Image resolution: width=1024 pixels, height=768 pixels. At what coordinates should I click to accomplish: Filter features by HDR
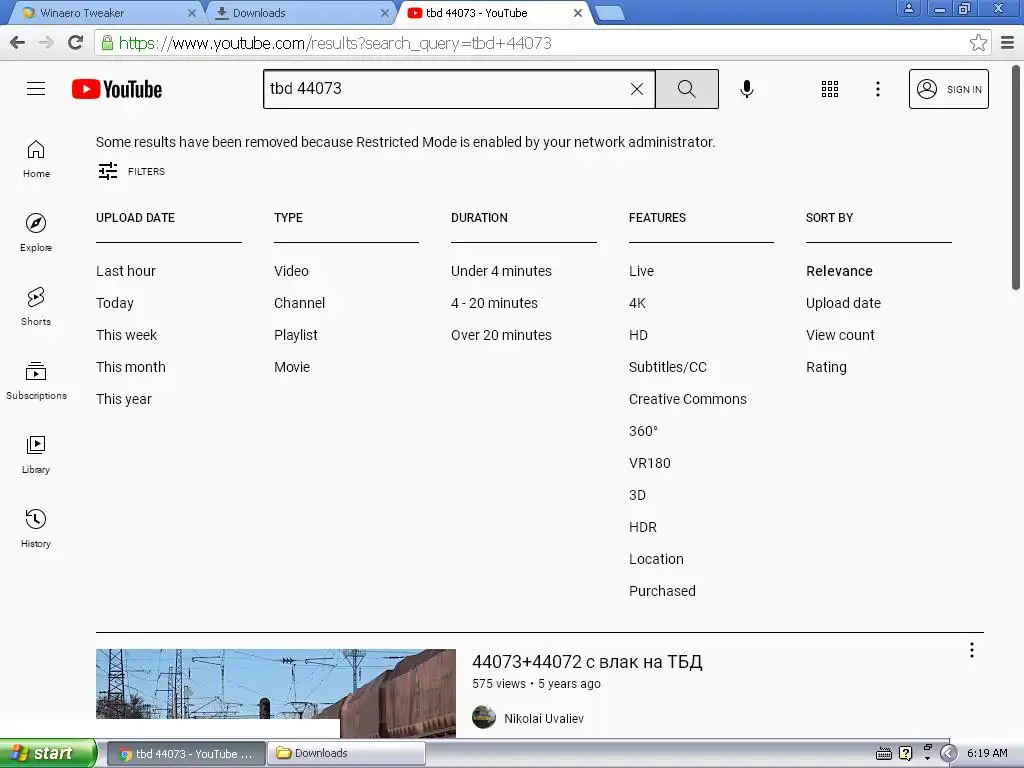[x=643, y=527]
